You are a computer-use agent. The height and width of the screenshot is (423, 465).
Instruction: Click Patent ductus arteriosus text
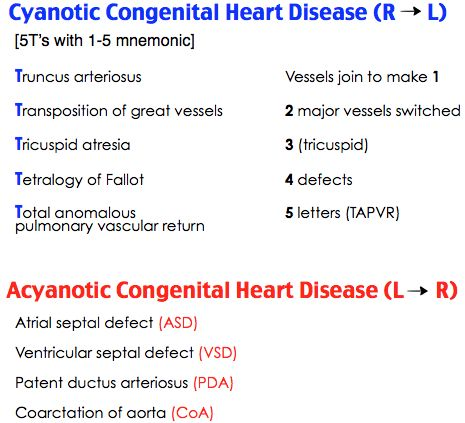point(102,383)
